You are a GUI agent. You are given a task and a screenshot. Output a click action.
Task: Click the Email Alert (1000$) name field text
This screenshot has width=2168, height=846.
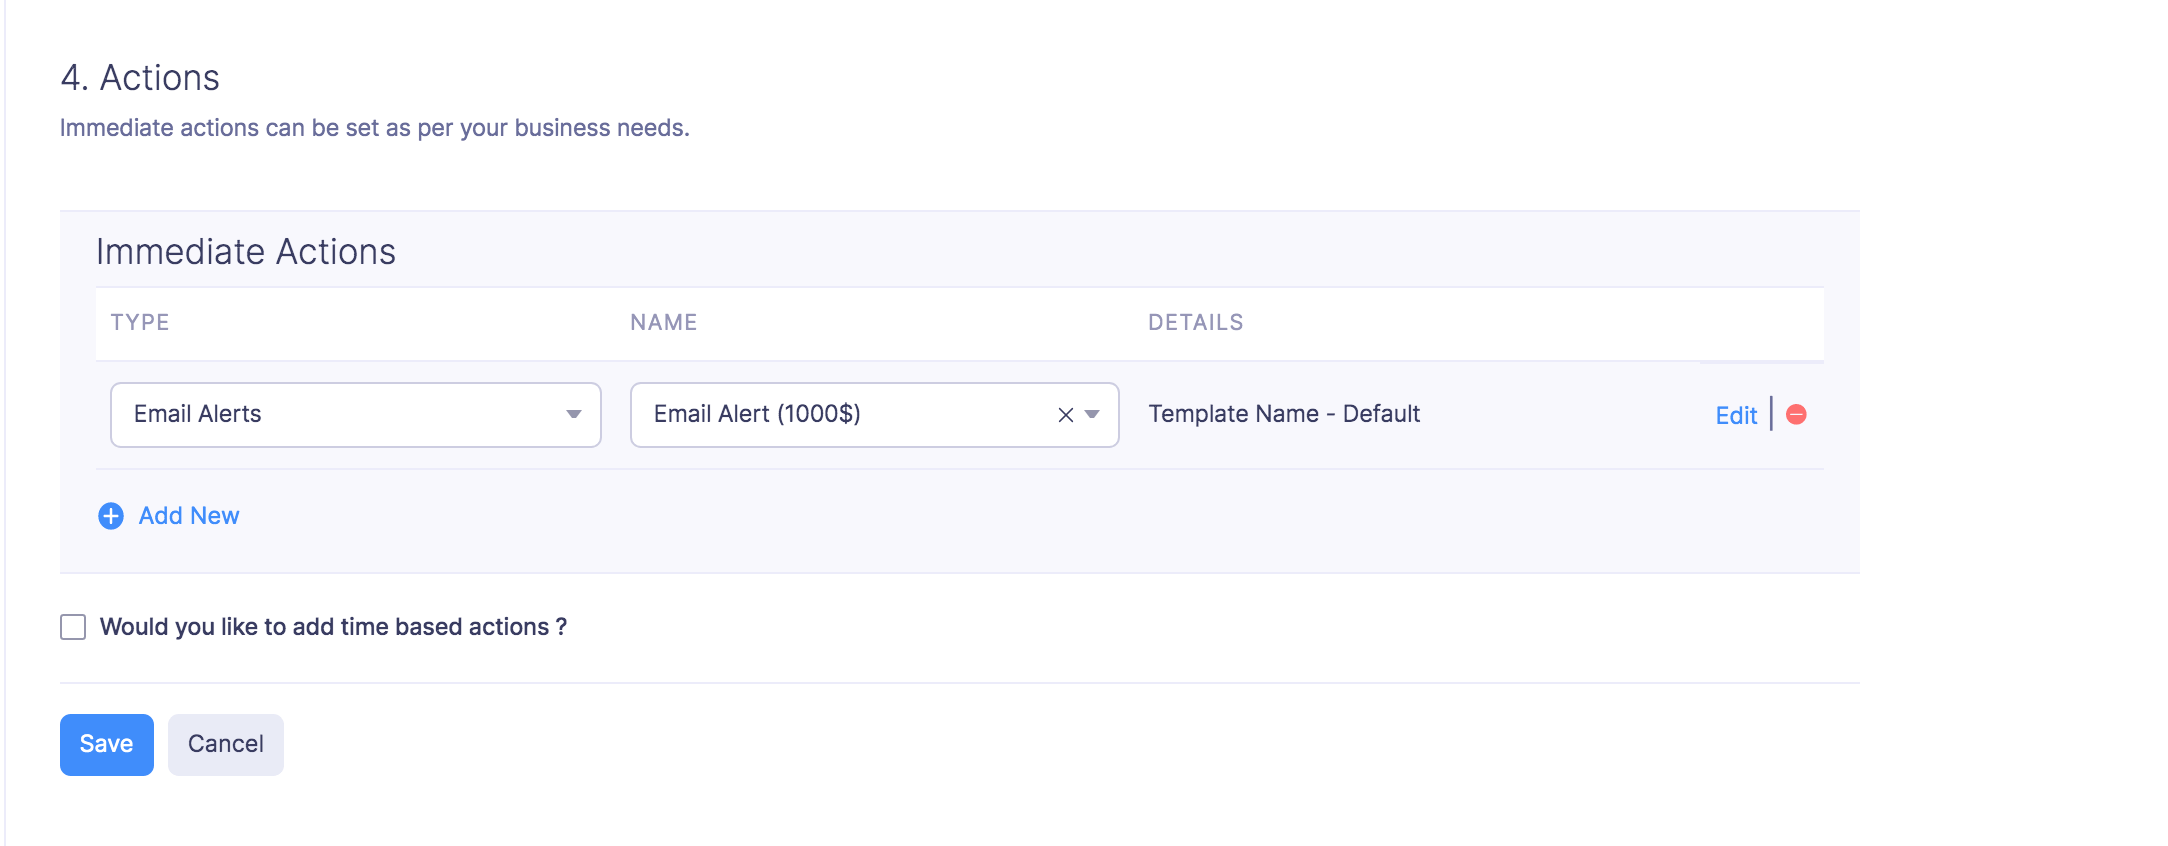757,414
